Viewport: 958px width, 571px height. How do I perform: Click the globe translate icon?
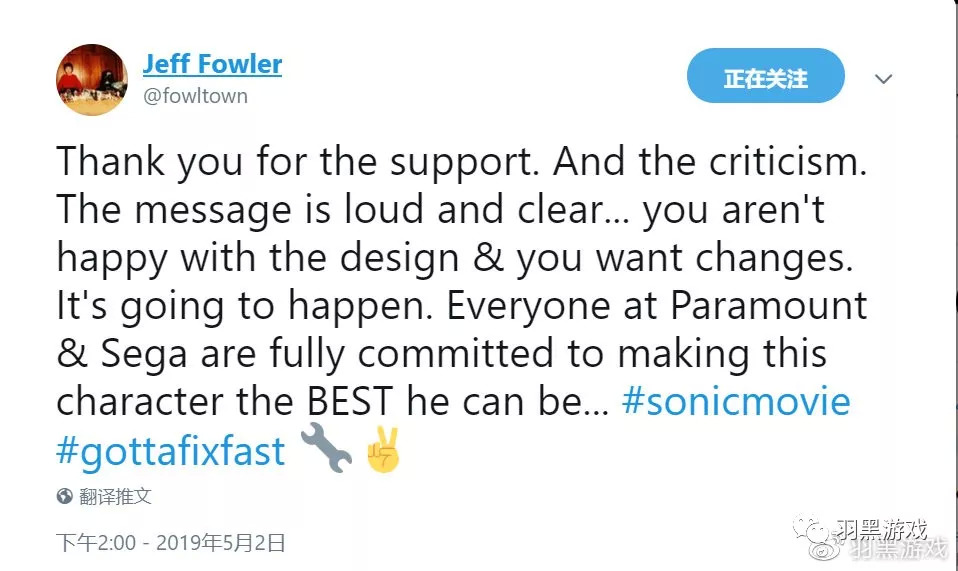(65, 496)
